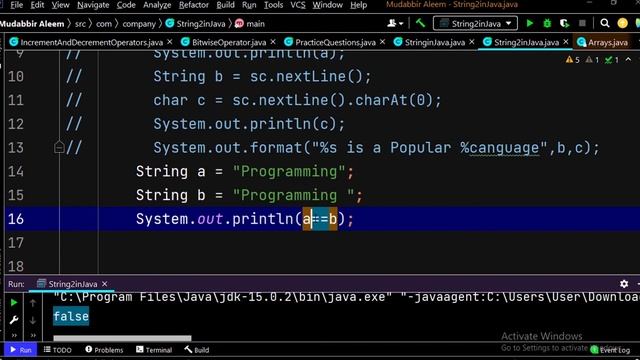Click the inspection widget up arrow
Image resolution: width=640 pixels, height=360 pixels.
(x=629, y=60)
